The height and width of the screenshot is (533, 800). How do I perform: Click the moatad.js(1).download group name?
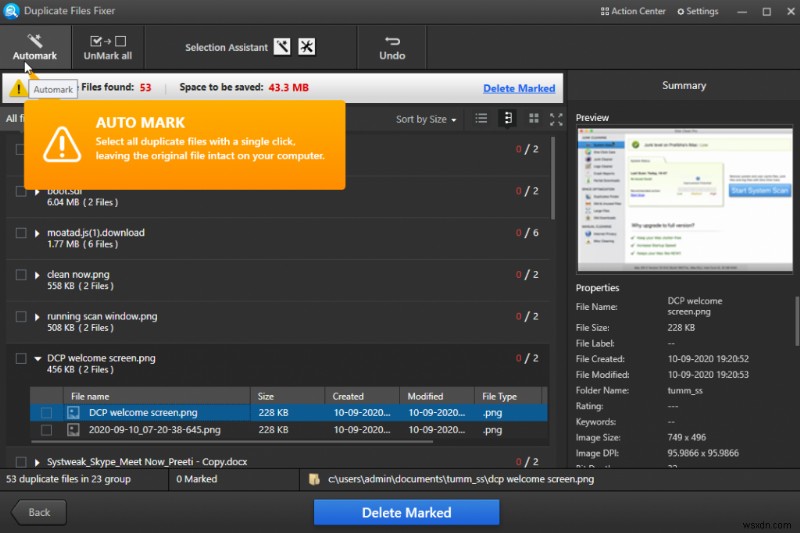(x=96, y=233)
